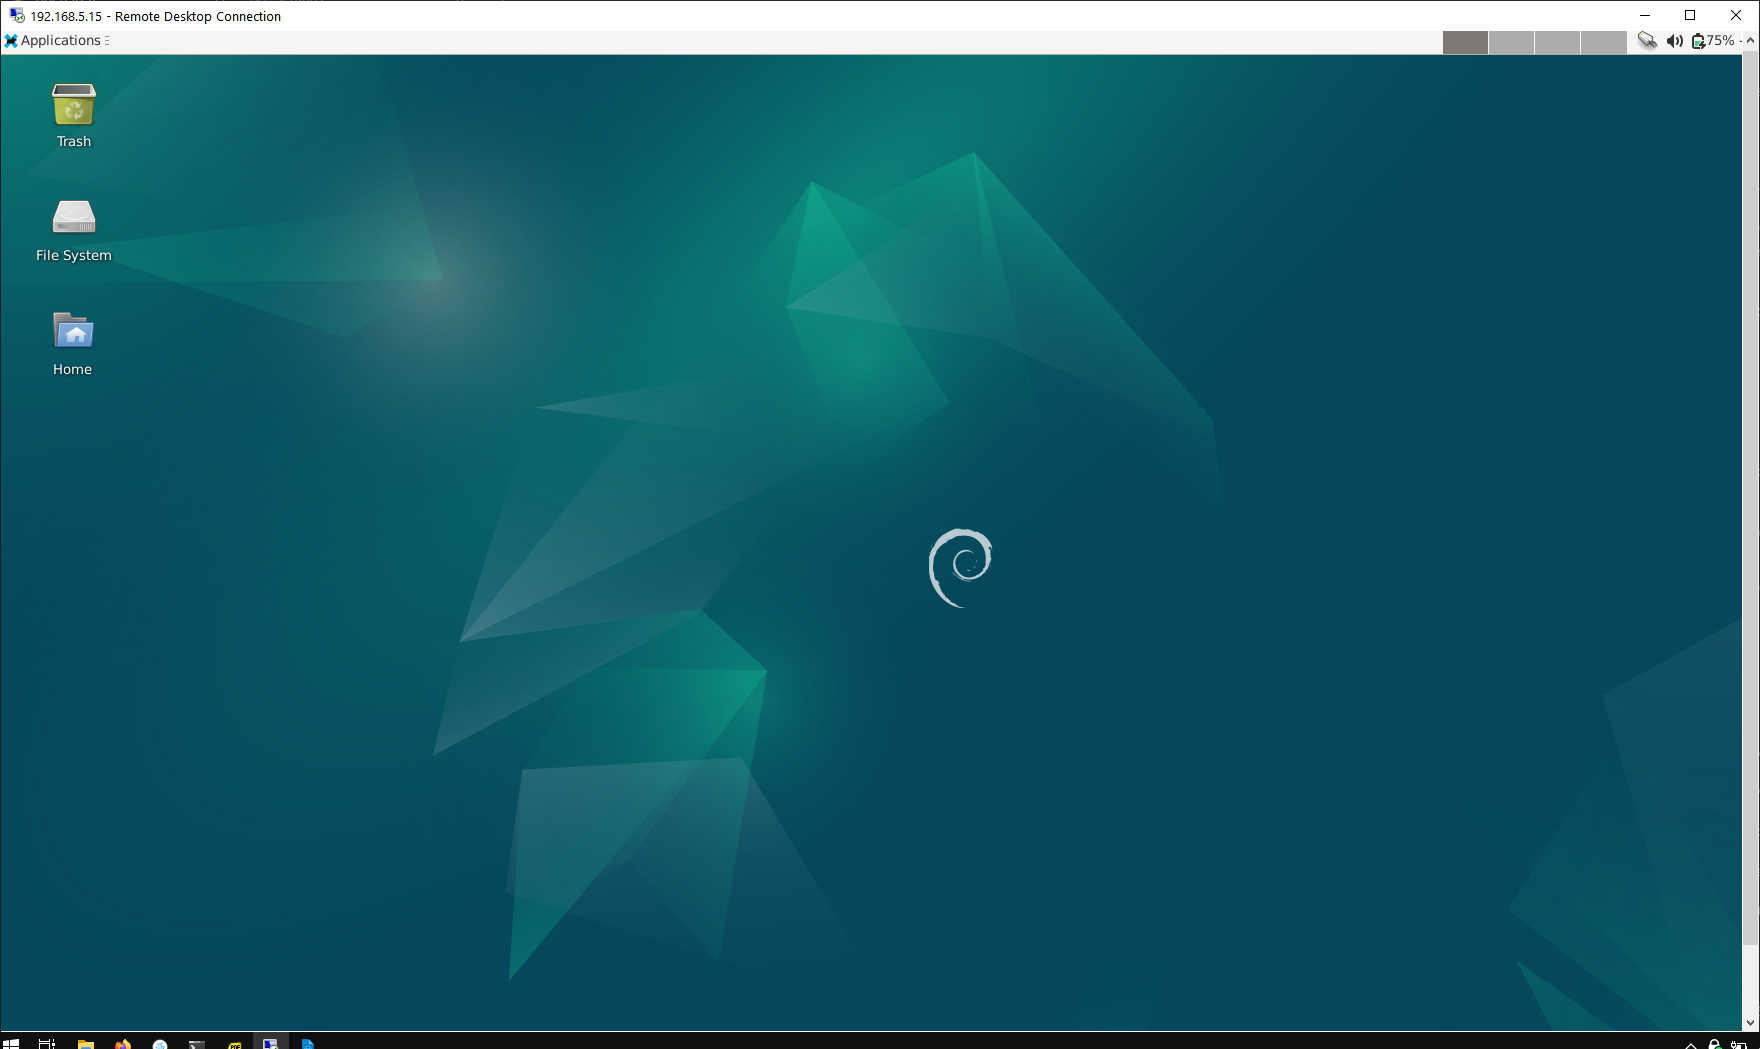This screenshot has width=1760, height=1049.
Task: Click the Remote Desktop scrollbar up arrow
Action: pyautogui.click(x=1750, y=41)
